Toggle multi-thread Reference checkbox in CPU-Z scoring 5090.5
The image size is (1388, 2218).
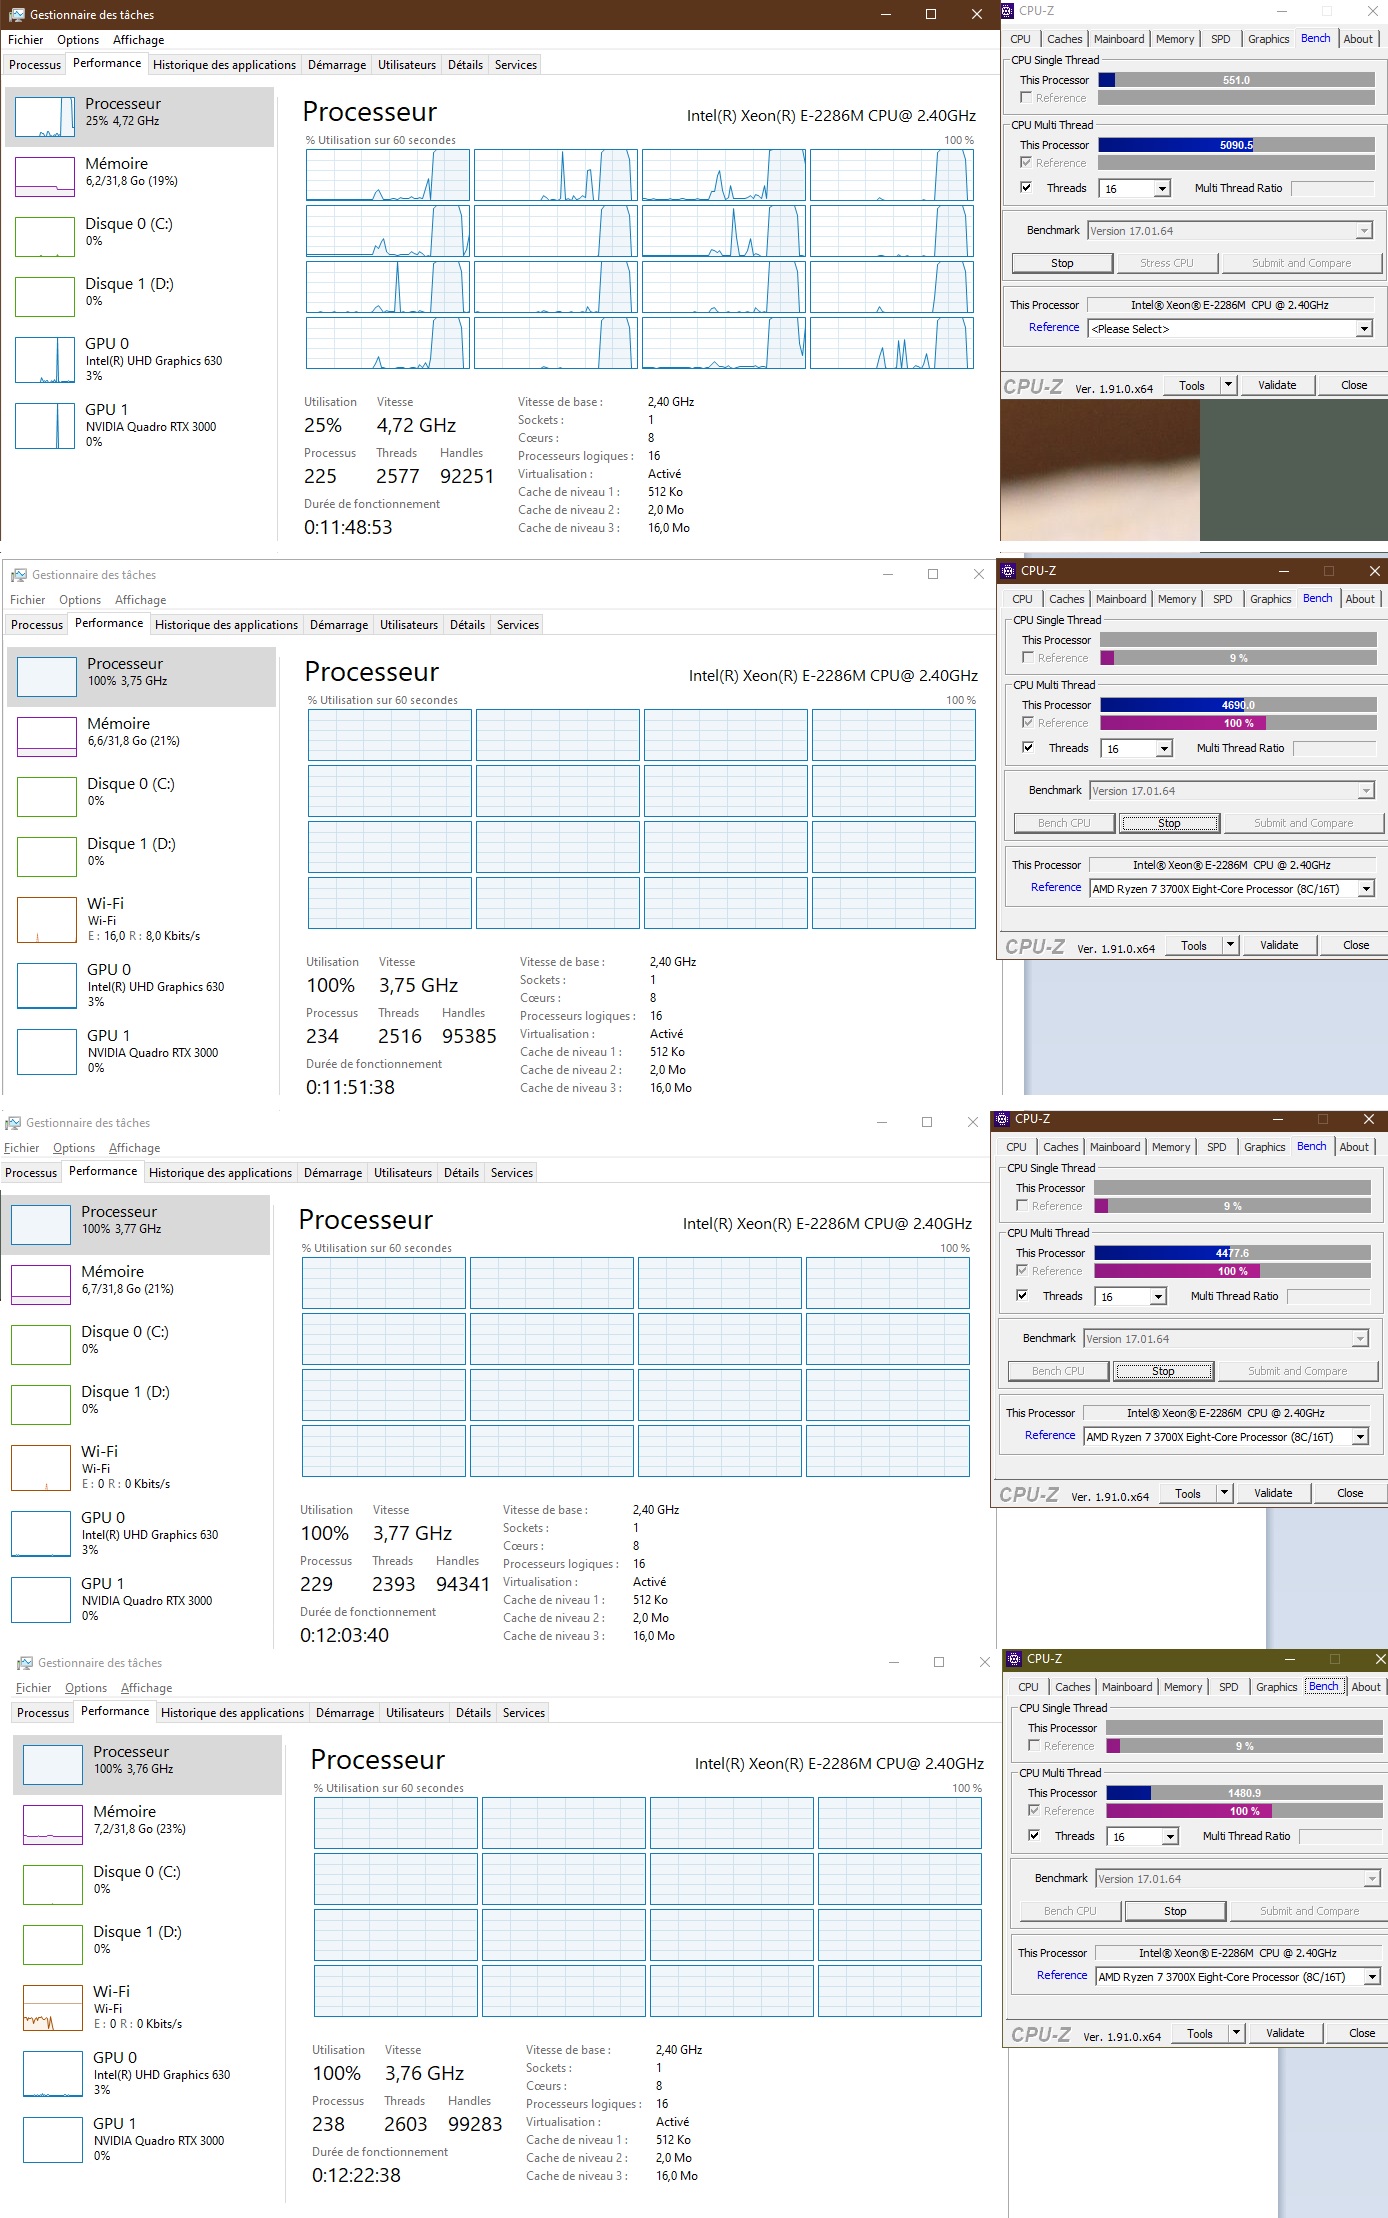[1026, 162]
